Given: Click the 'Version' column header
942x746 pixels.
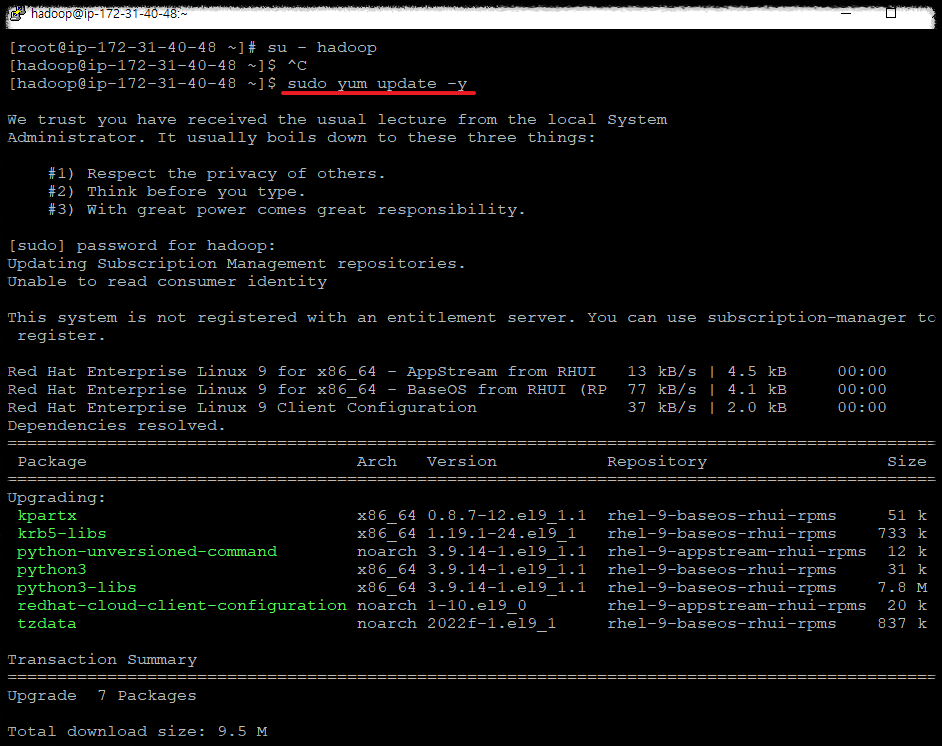Looking at the screenshot, I should pos(462,462).
